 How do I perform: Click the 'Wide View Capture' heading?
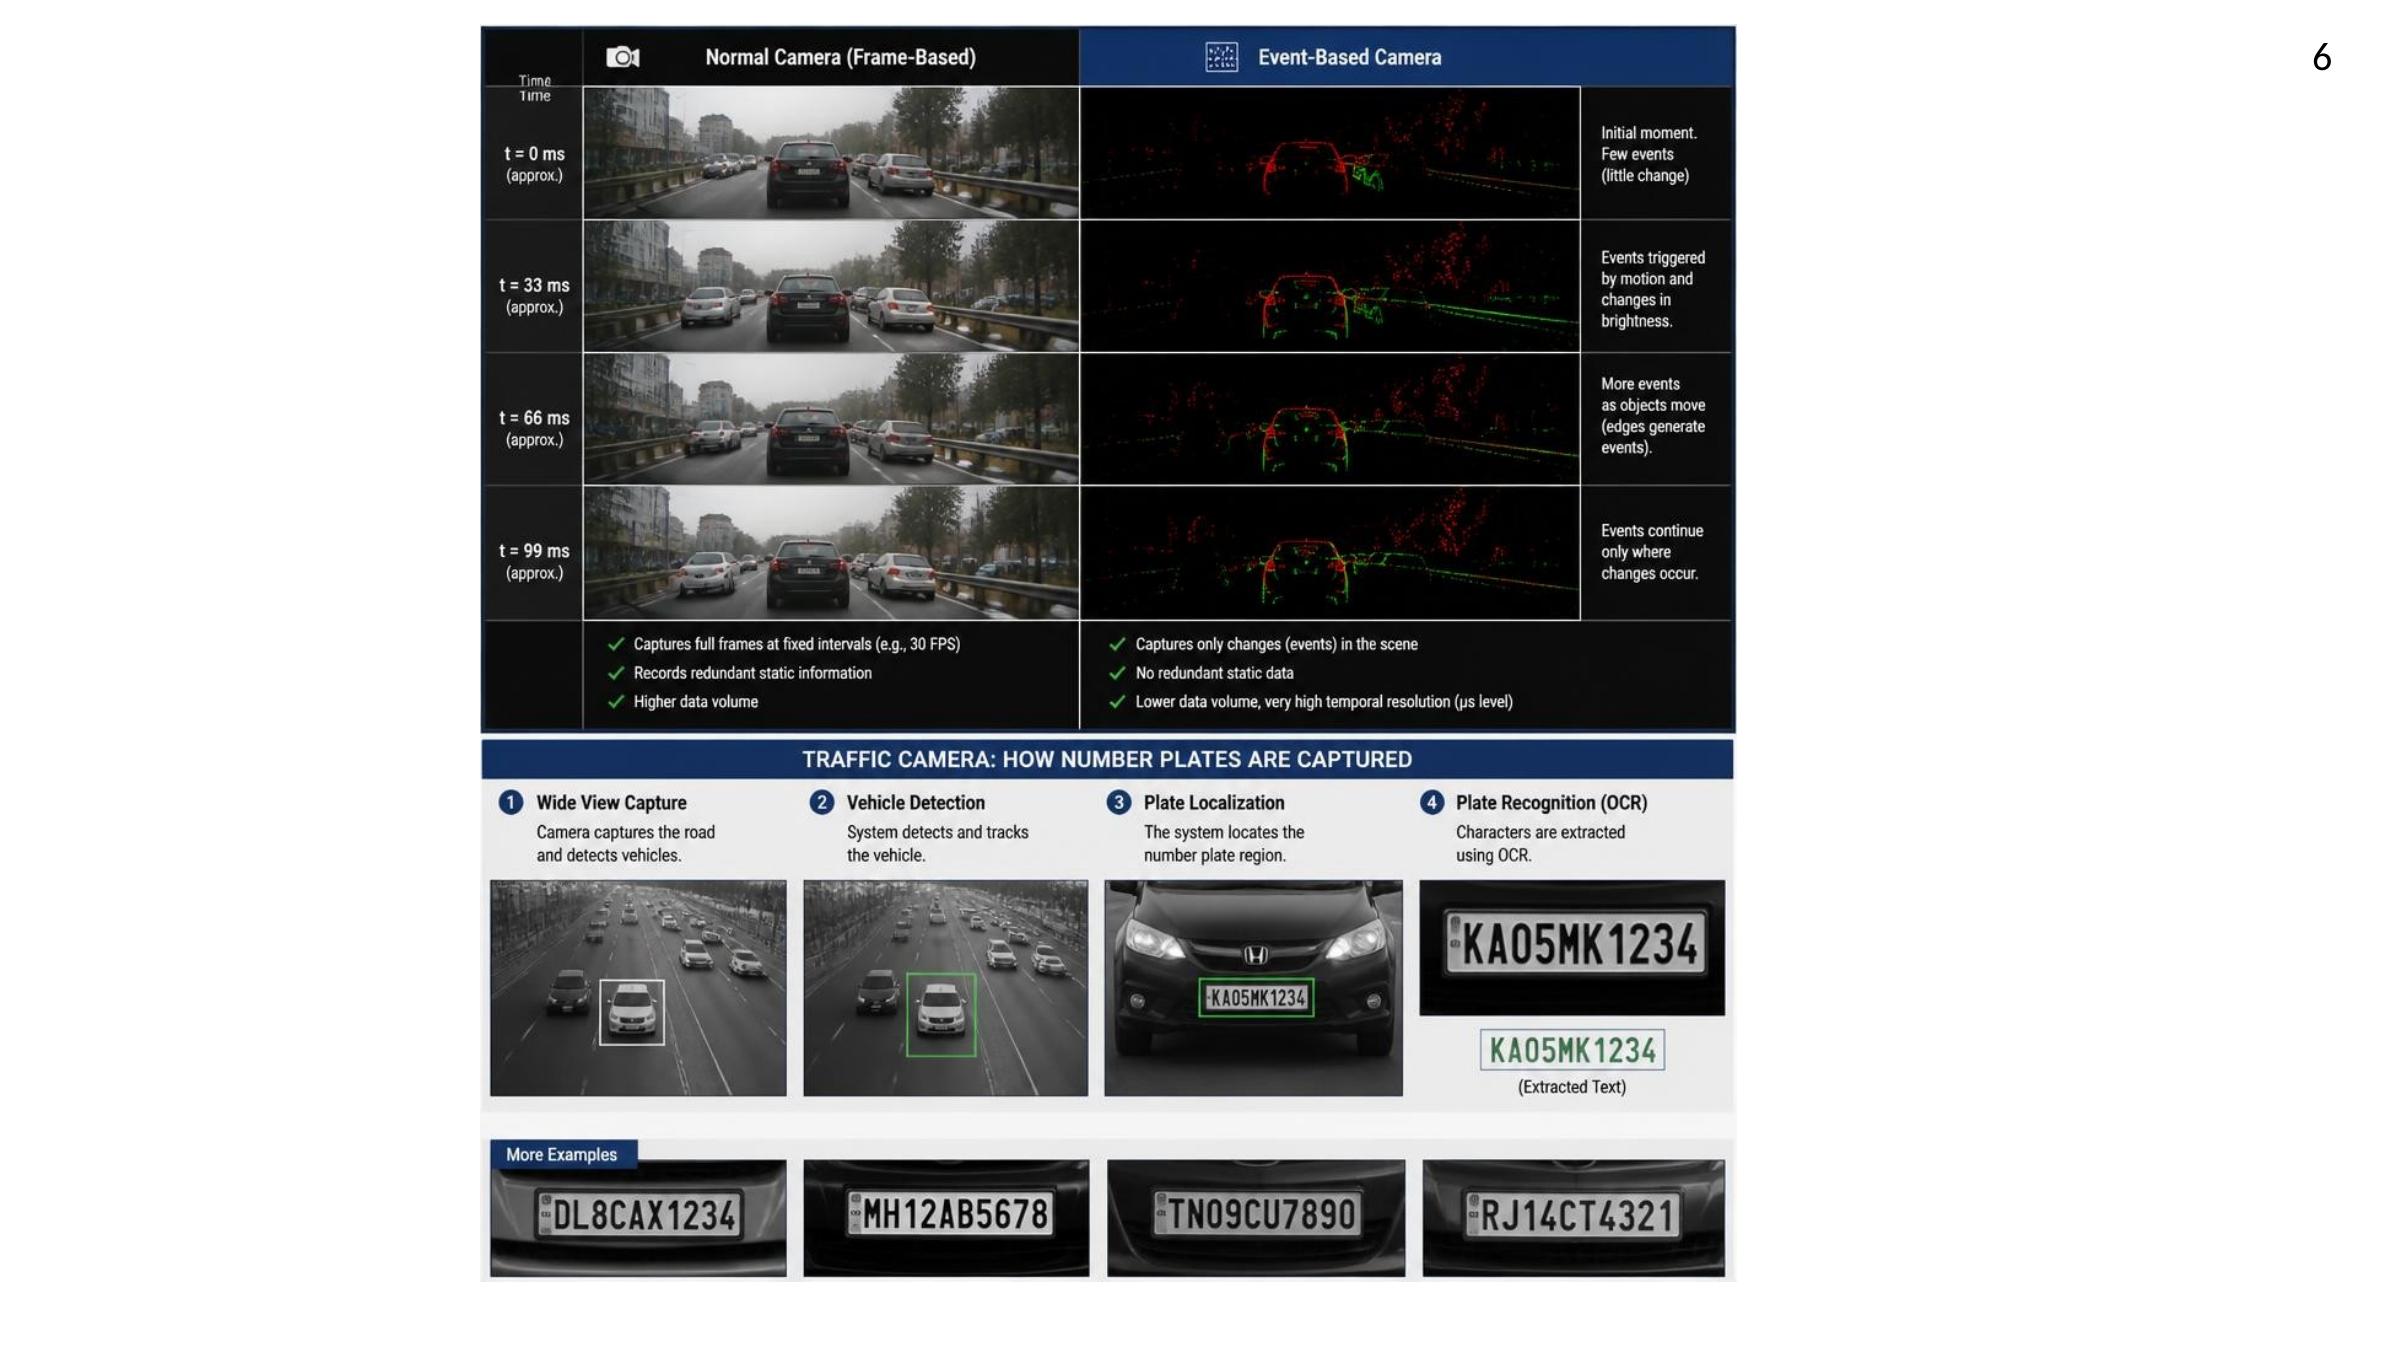pos(611,802)
